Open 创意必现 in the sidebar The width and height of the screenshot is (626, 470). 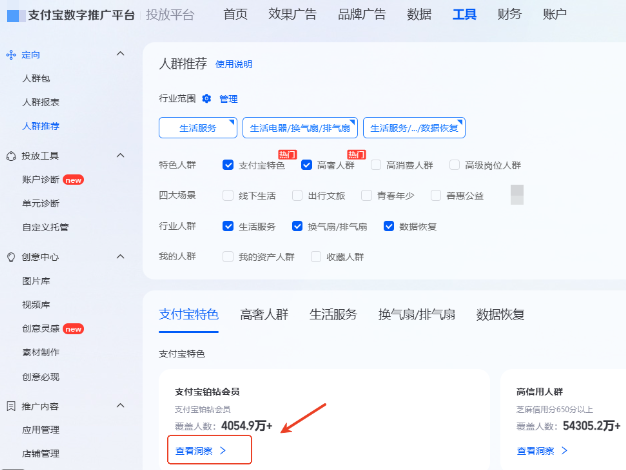pyautogui.click(x=41, y=377)
